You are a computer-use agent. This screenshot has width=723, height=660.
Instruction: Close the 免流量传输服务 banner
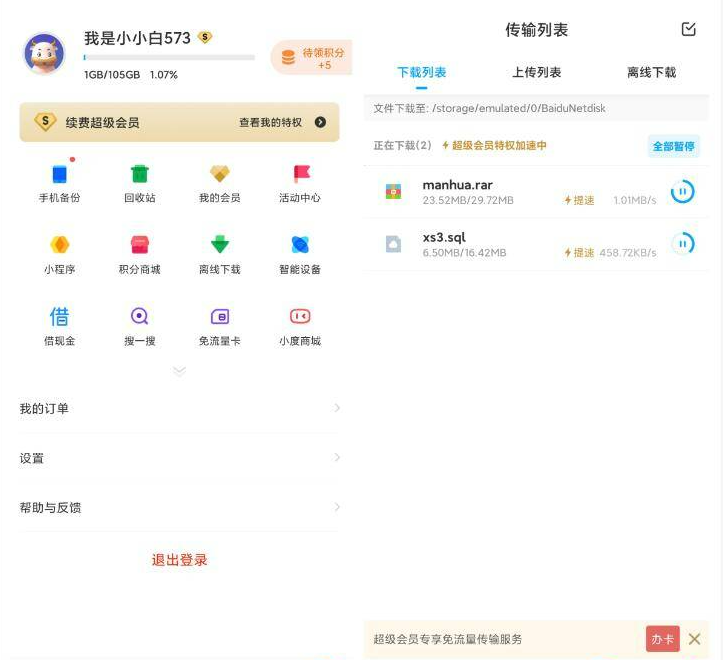tap(694, 639)
